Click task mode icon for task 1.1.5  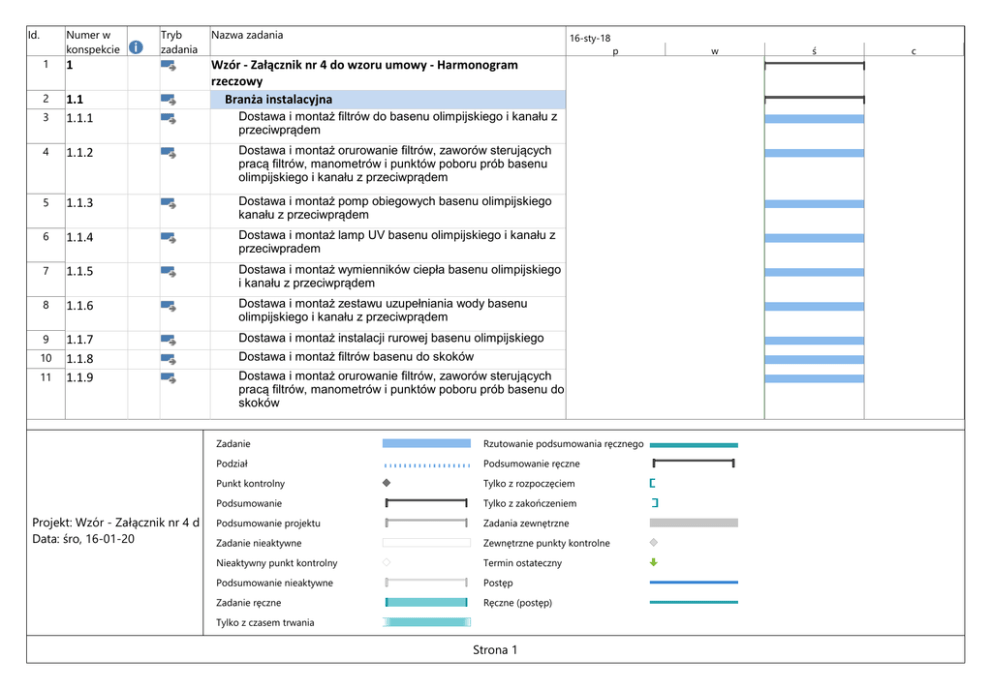click(168, 271)
